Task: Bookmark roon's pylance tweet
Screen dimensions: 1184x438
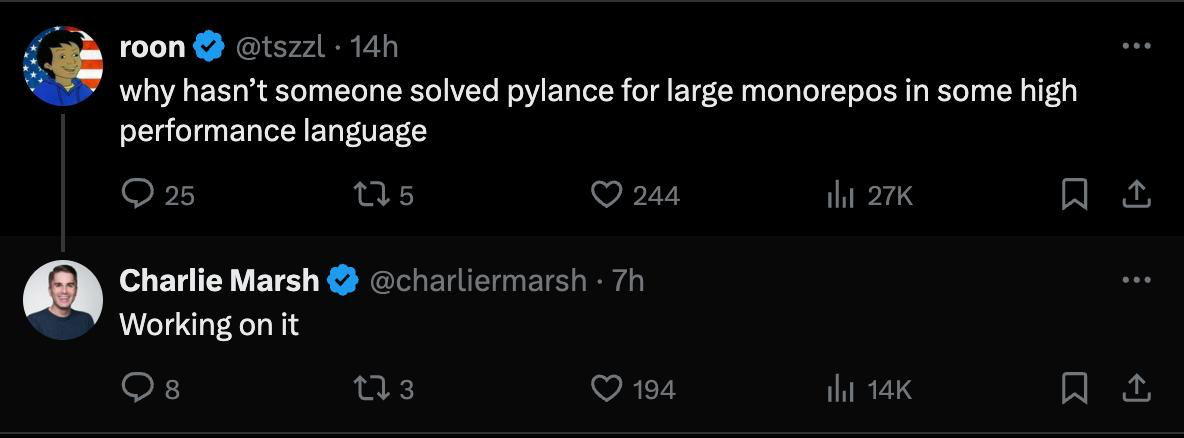Action: tap(1074, 195)
